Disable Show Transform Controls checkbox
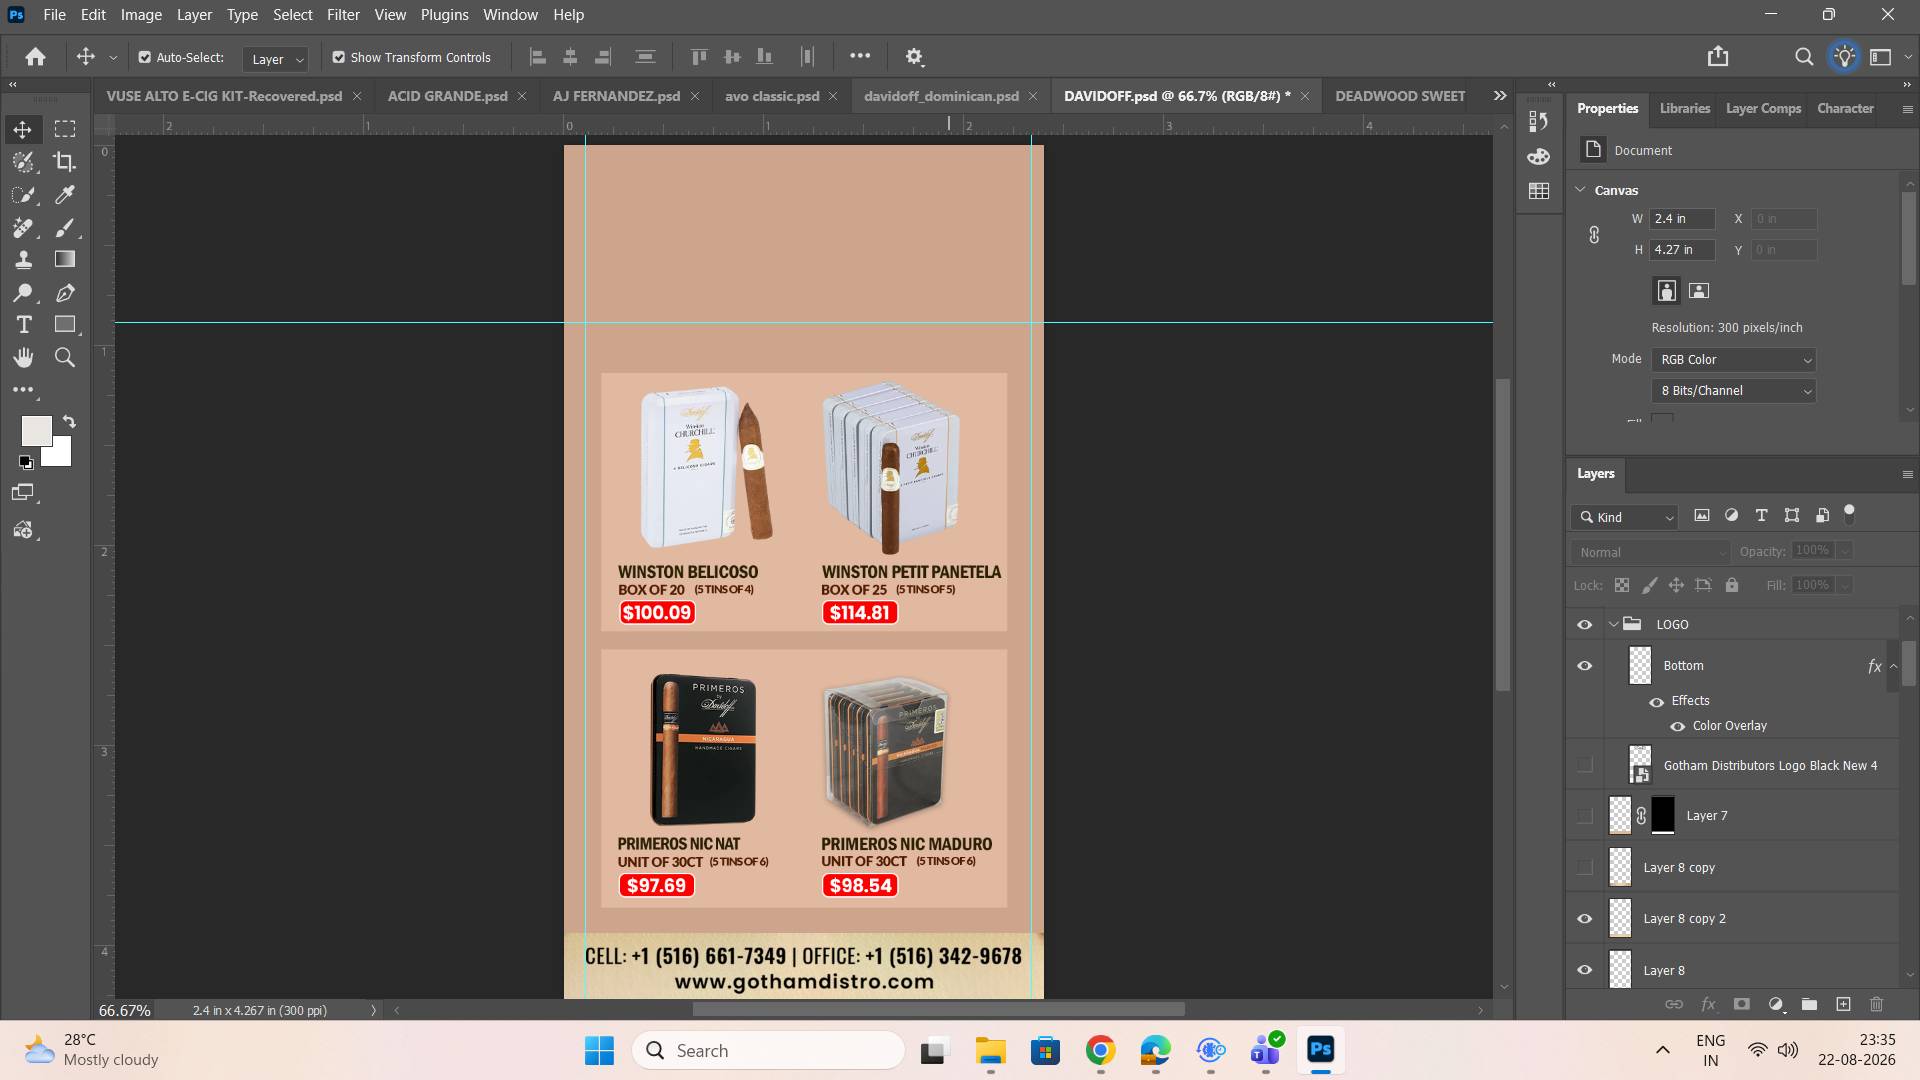Screen dimensions: 1920x1080 click(x=339, y=58)
